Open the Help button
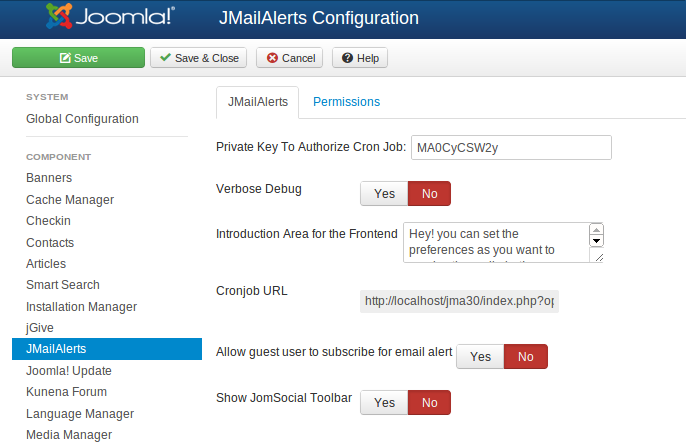Image resolution: width=686 pixels, height=448 pixels. coord(360,58)
